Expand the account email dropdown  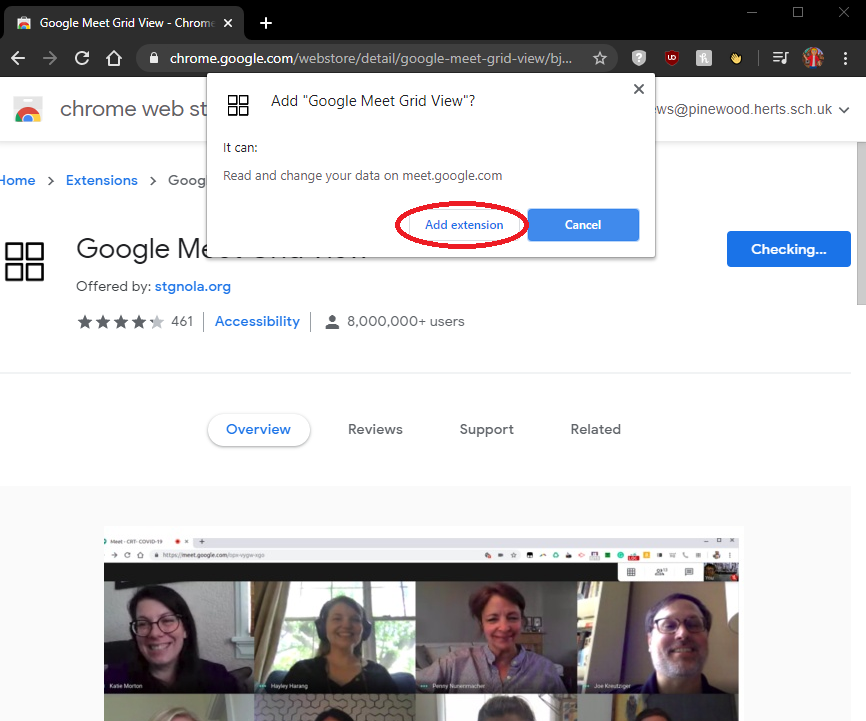[x=844, y=110]
